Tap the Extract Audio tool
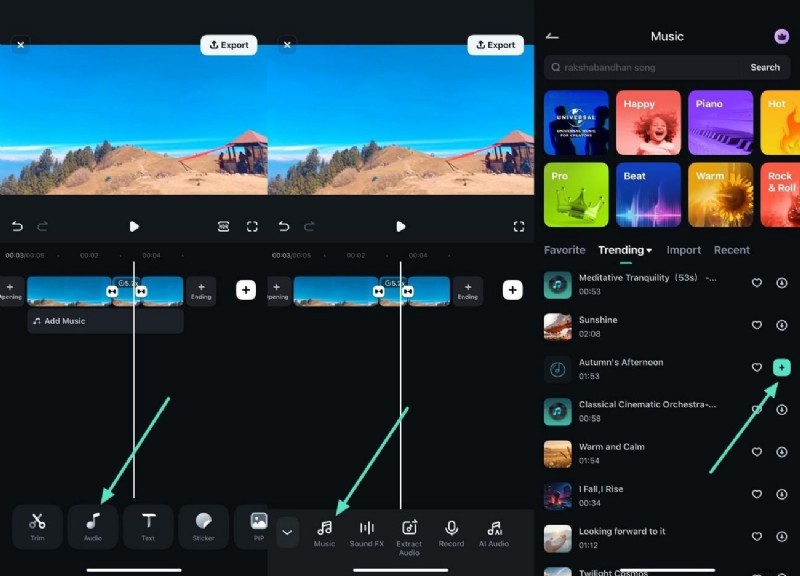Screen dimensions: 800x576 tap(409, 528)
